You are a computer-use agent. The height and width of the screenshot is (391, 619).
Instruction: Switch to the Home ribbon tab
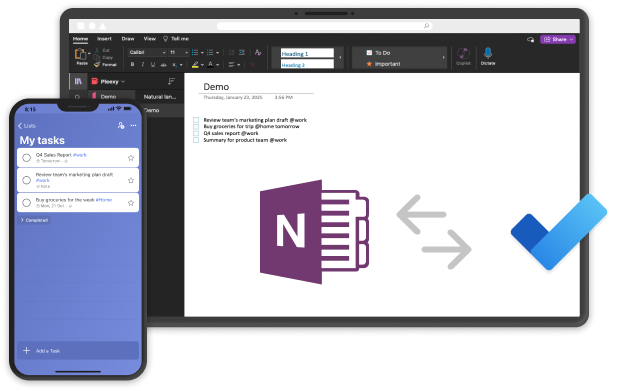pyautogui.click(x=81, y=39)
